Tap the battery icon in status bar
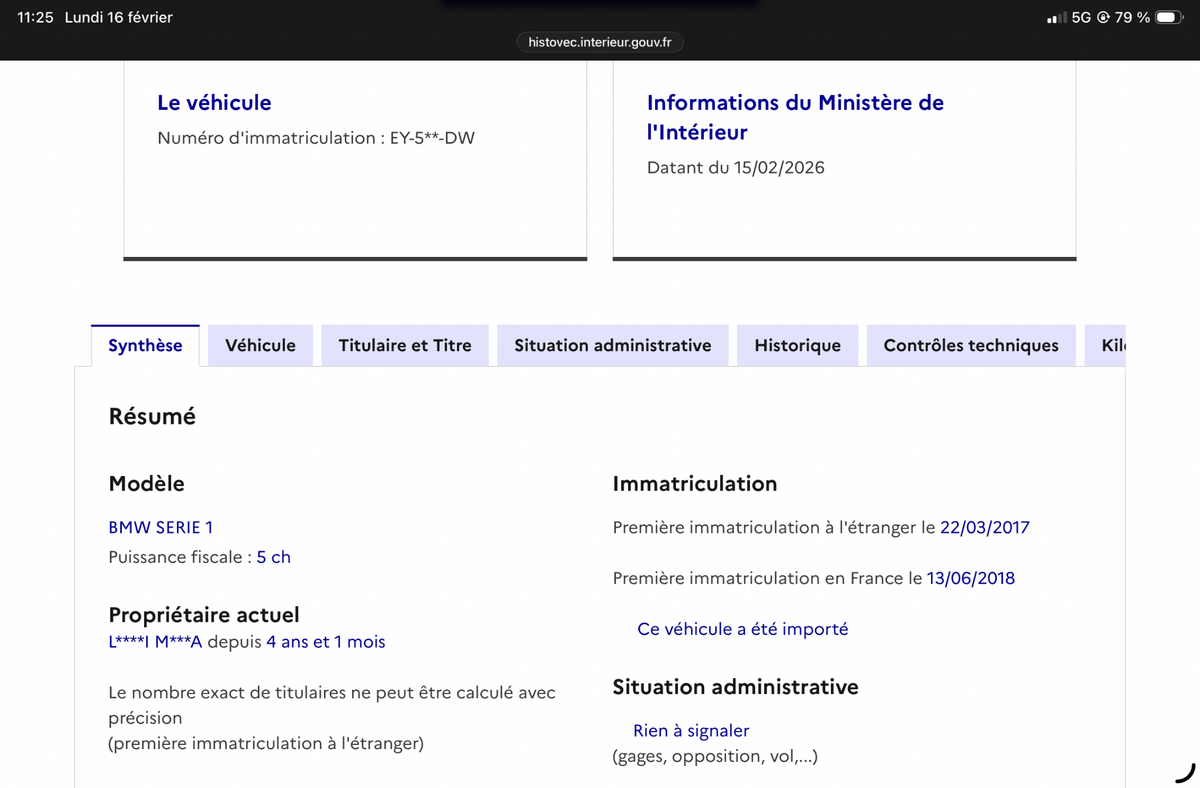This screenshot has height=788, width=1200. (1169, 18)
